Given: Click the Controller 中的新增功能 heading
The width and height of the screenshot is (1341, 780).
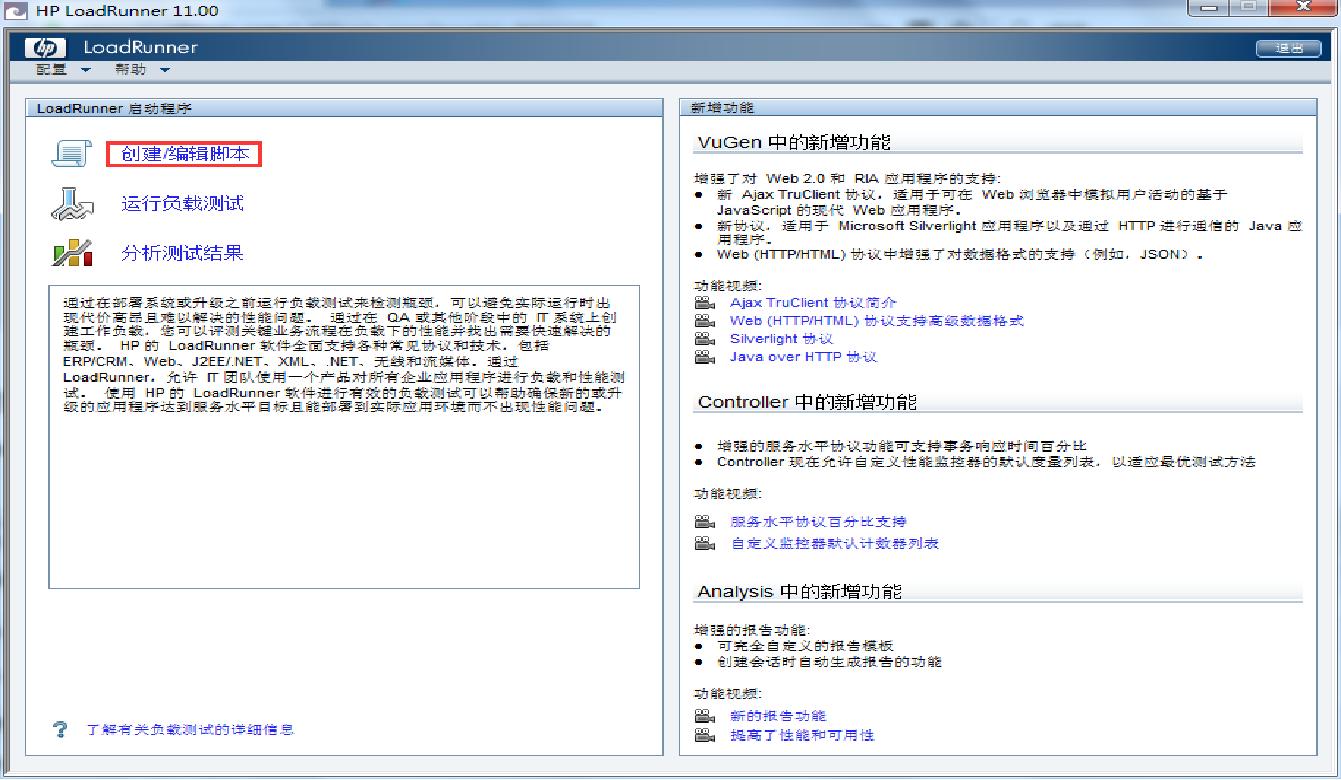Looking at the screenshot, I should (807, 402).
